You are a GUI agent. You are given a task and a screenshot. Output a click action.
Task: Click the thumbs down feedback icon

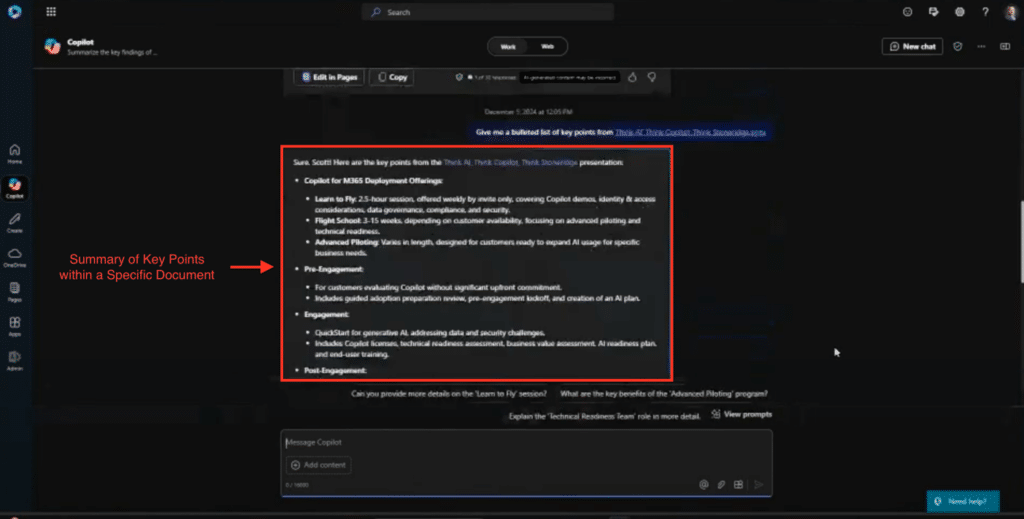[651, 77]
